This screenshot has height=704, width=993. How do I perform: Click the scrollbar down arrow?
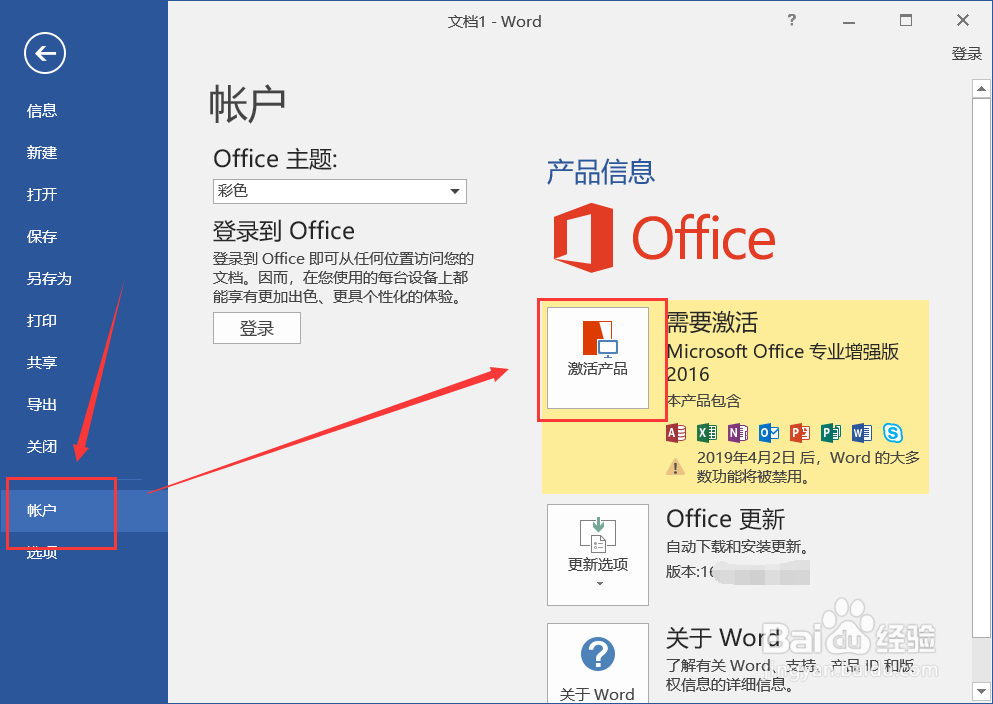click(x=981, y=691)
